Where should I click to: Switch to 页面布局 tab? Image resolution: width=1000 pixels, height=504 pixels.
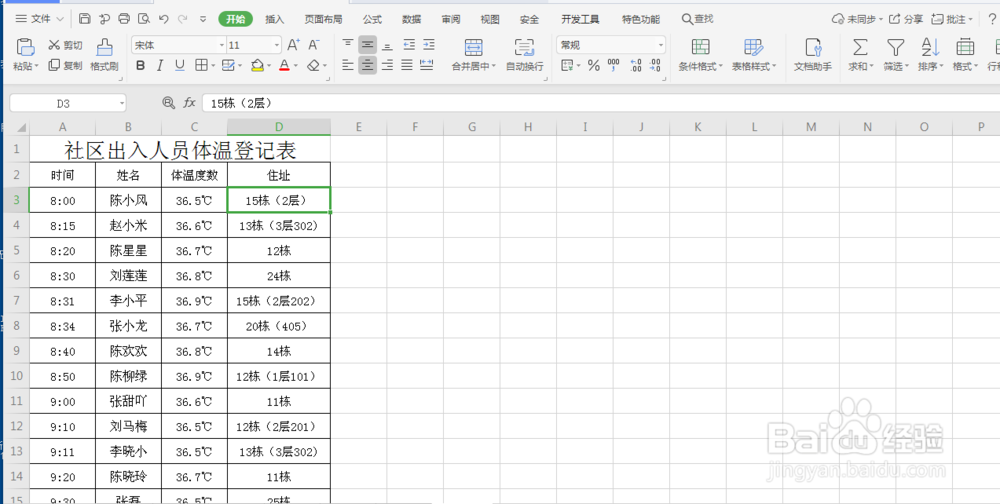point(323,19)
